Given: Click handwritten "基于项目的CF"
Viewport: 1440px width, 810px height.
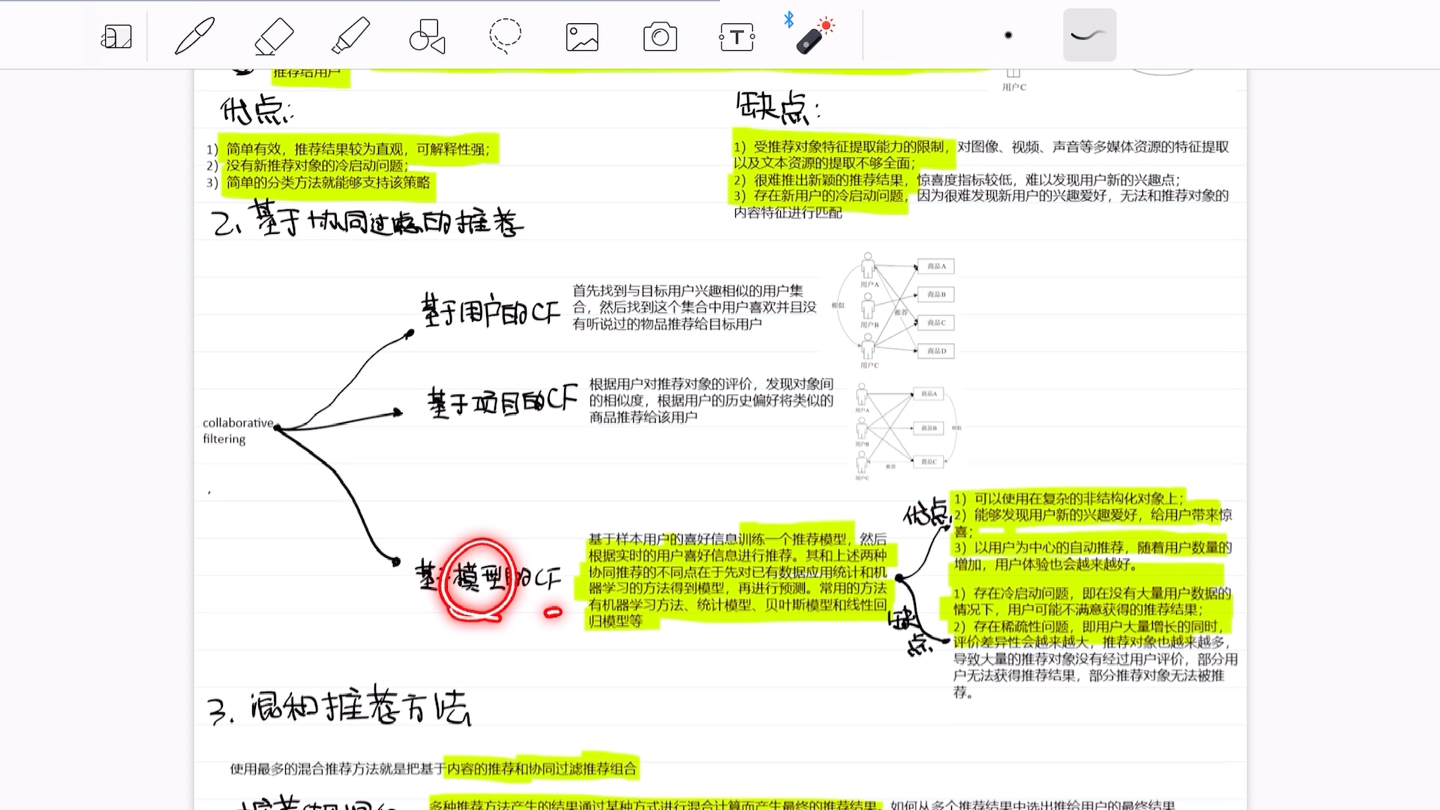Looking at the screenshot, I should tap(503, 401).
